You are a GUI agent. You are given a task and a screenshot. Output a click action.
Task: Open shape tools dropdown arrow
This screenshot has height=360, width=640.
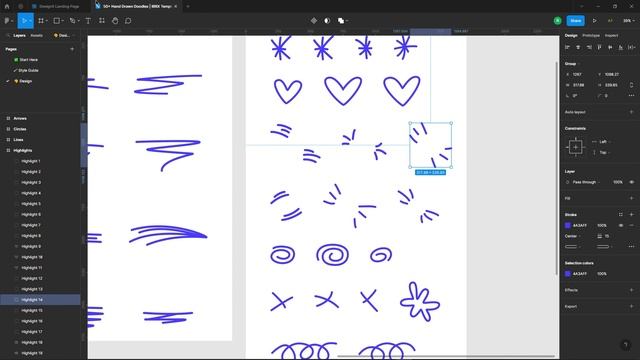[x=62, y=21]
